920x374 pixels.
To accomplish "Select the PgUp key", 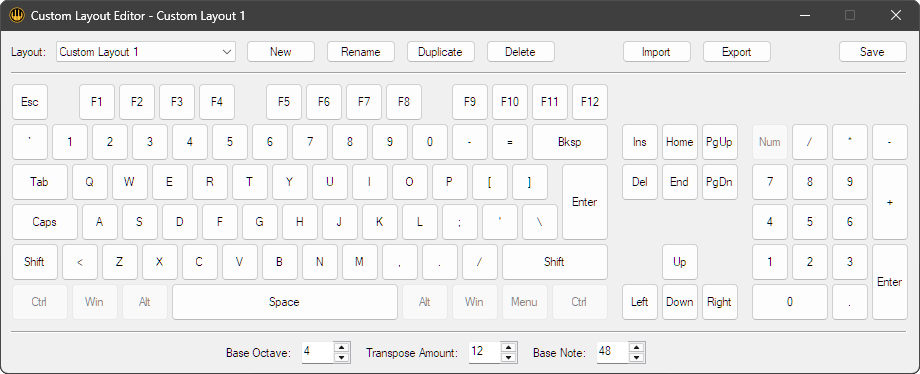I will (719, 142).
